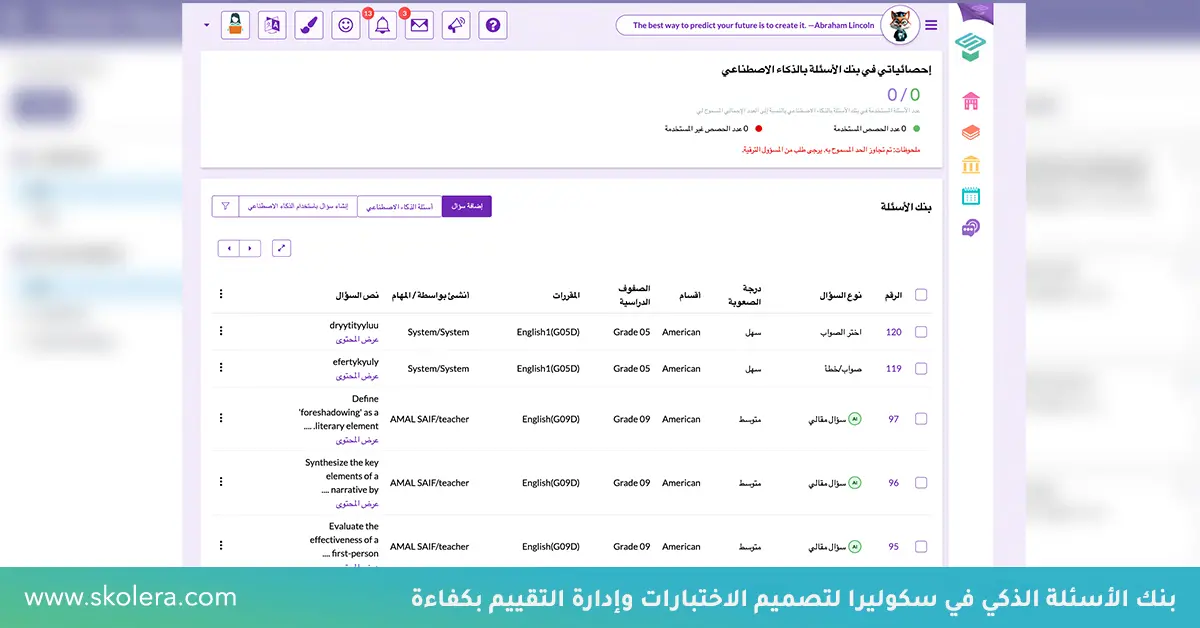Sort by 'الرقم' column header
This screenshot has width=1200, height=628.
coord(894,296)
